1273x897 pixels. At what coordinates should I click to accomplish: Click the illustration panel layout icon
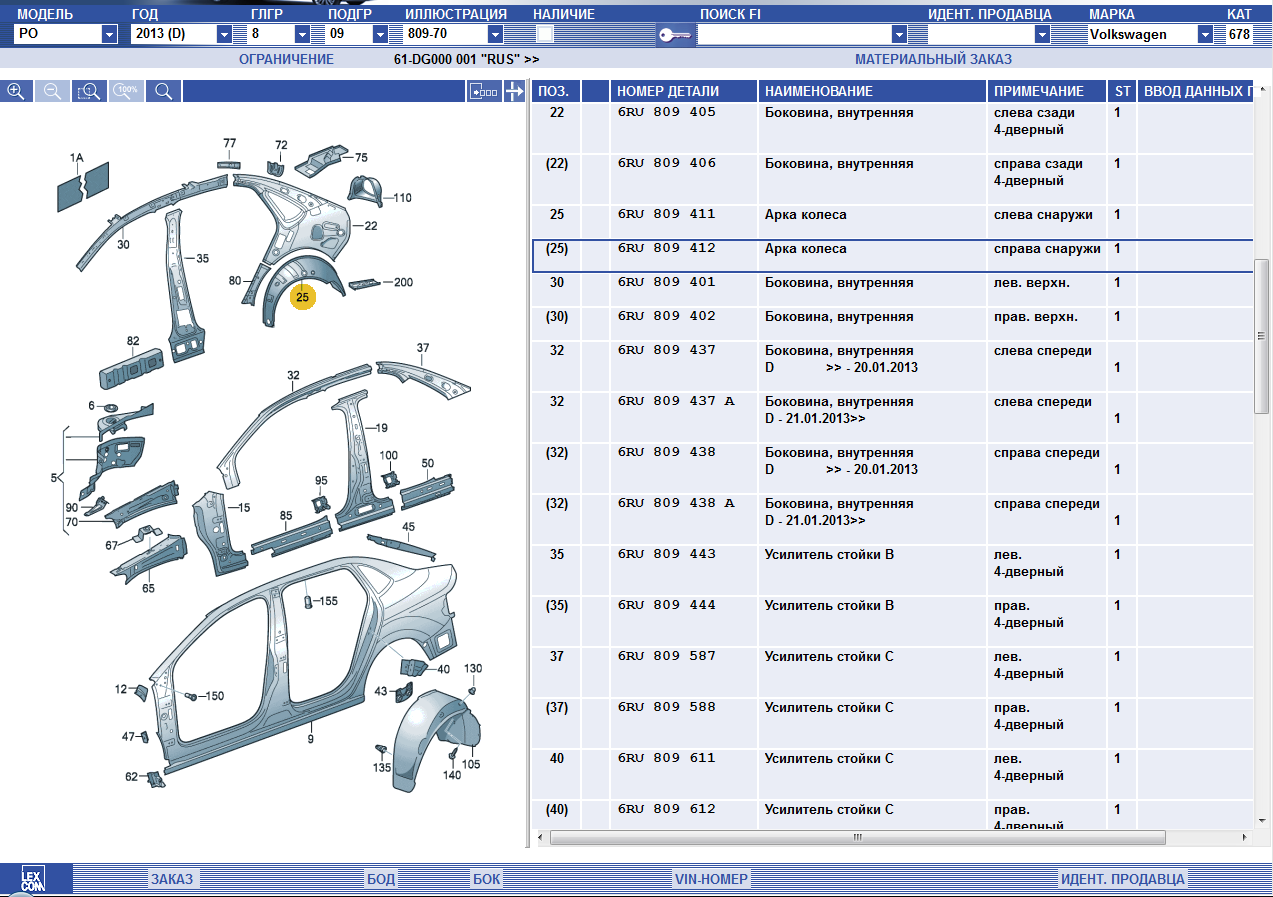coord(483,92)
